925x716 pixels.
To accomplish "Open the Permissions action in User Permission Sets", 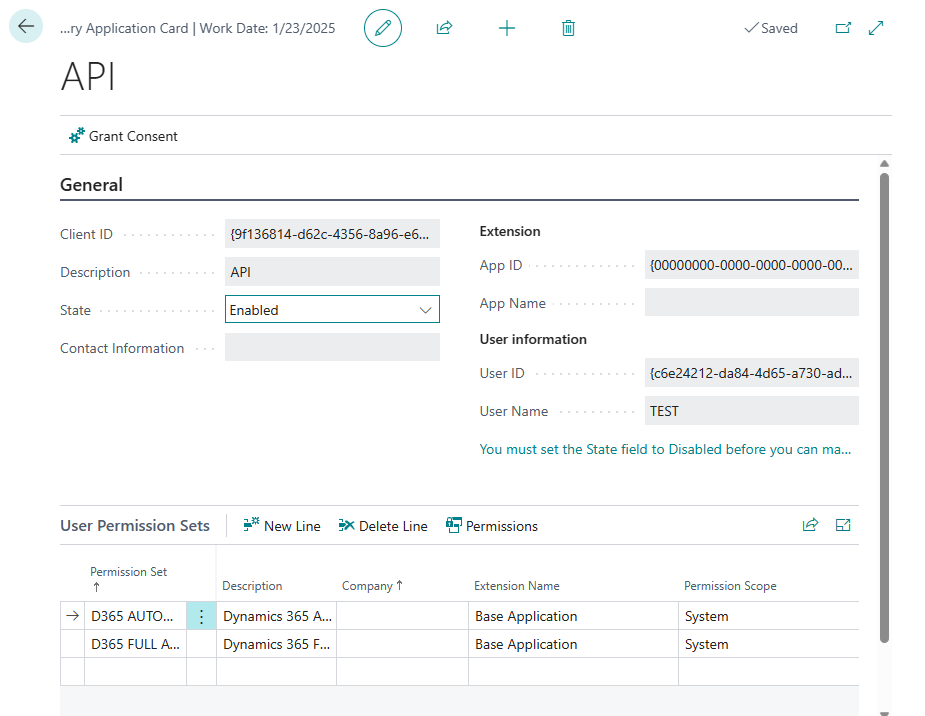I will pos(492,525).
